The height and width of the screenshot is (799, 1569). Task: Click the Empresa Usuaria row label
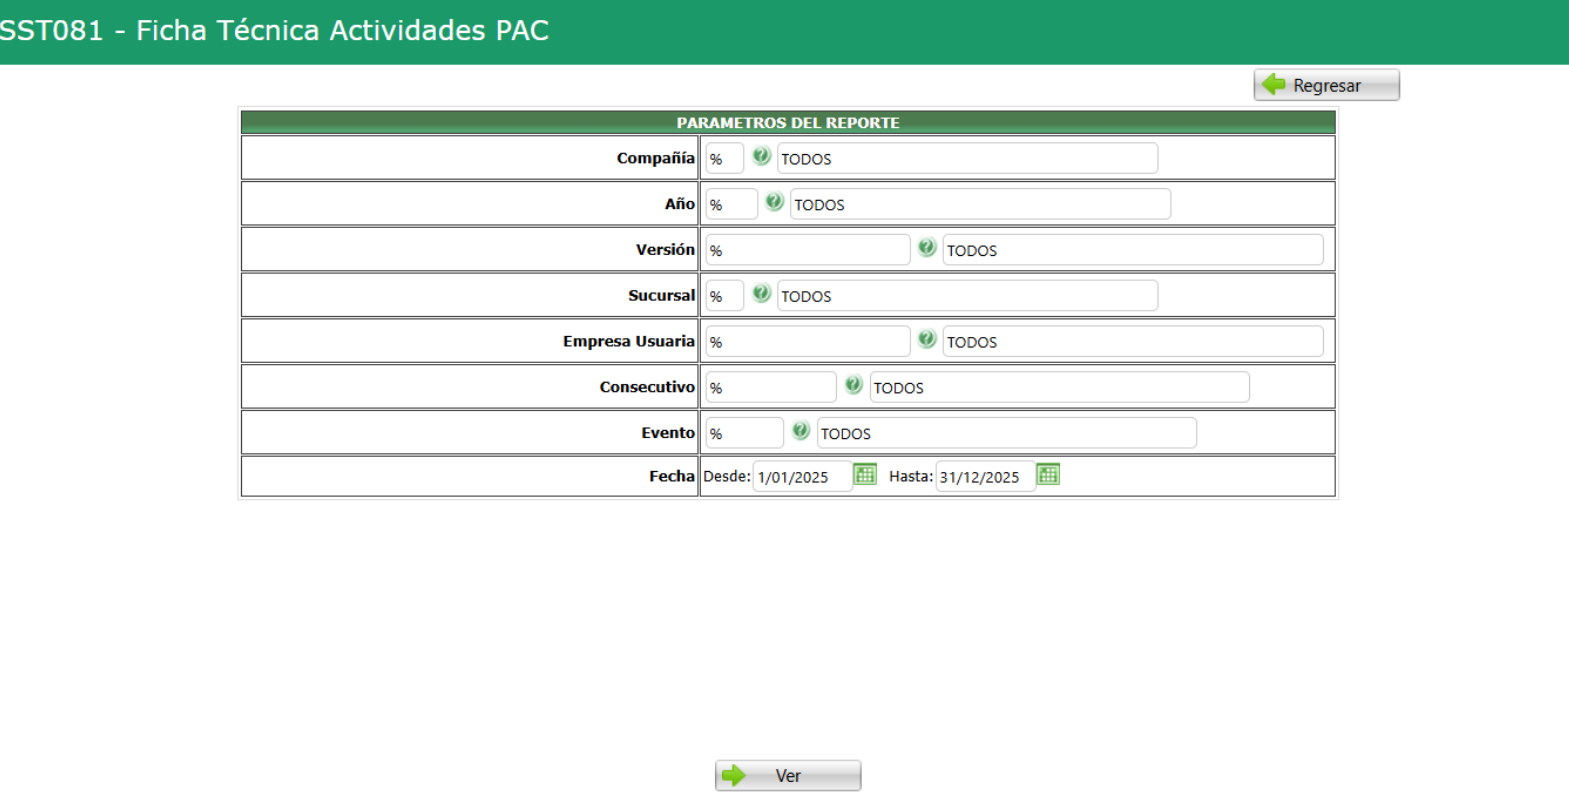[629, 342]
